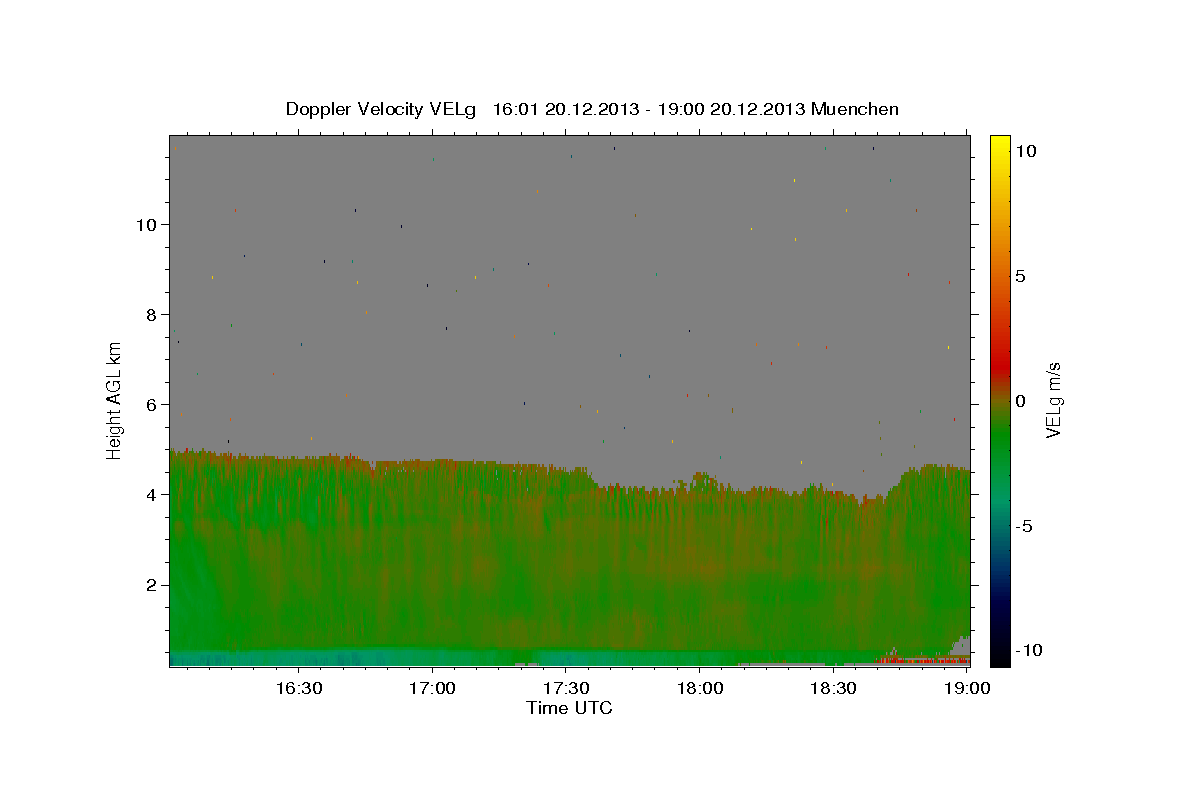This screenshot has height=800, width=1200.
Task: Click the colorbar value 10 at top
Action: [x=1025, y=151]
